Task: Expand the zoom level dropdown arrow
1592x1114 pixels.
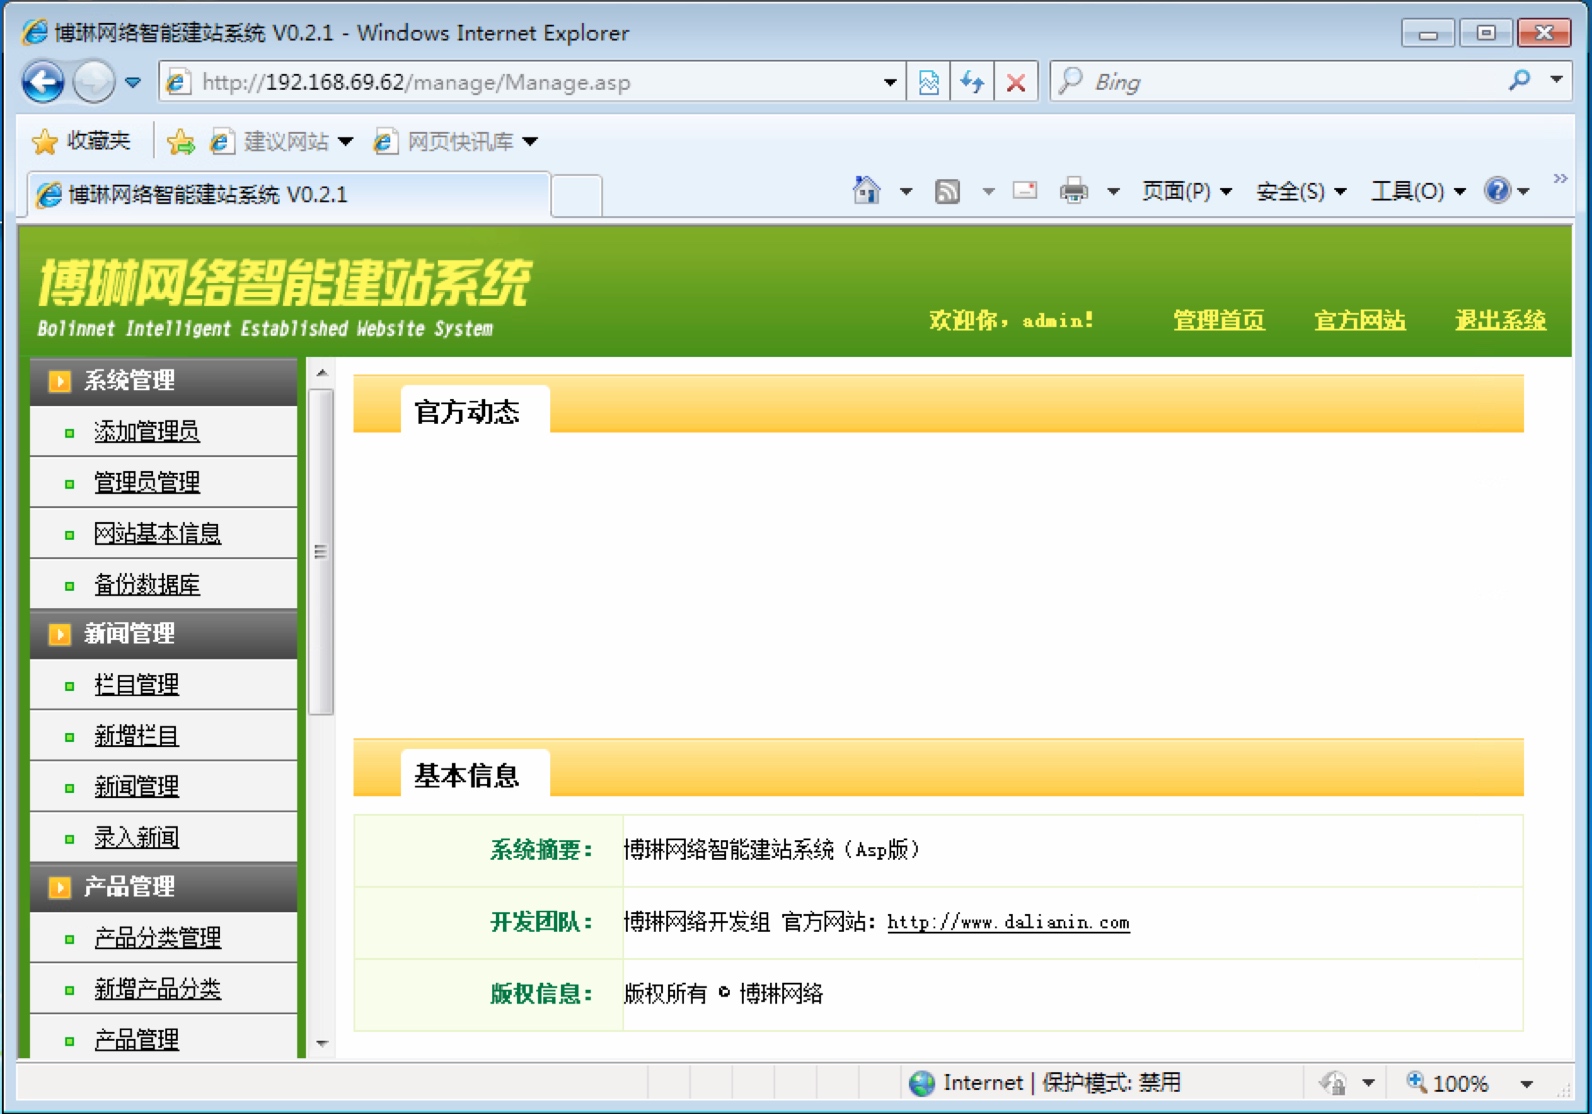Action: point(1526,1084)
